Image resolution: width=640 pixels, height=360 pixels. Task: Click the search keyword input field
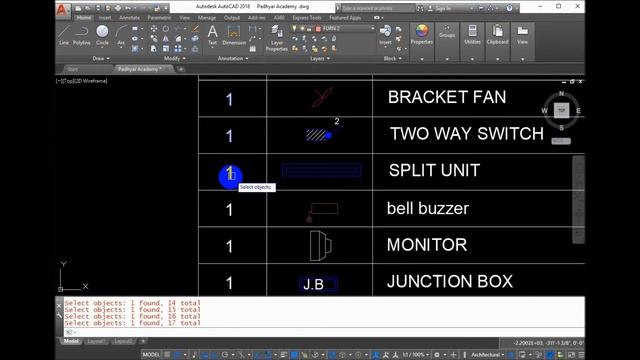pyautogui.click(x=378, y=8)
